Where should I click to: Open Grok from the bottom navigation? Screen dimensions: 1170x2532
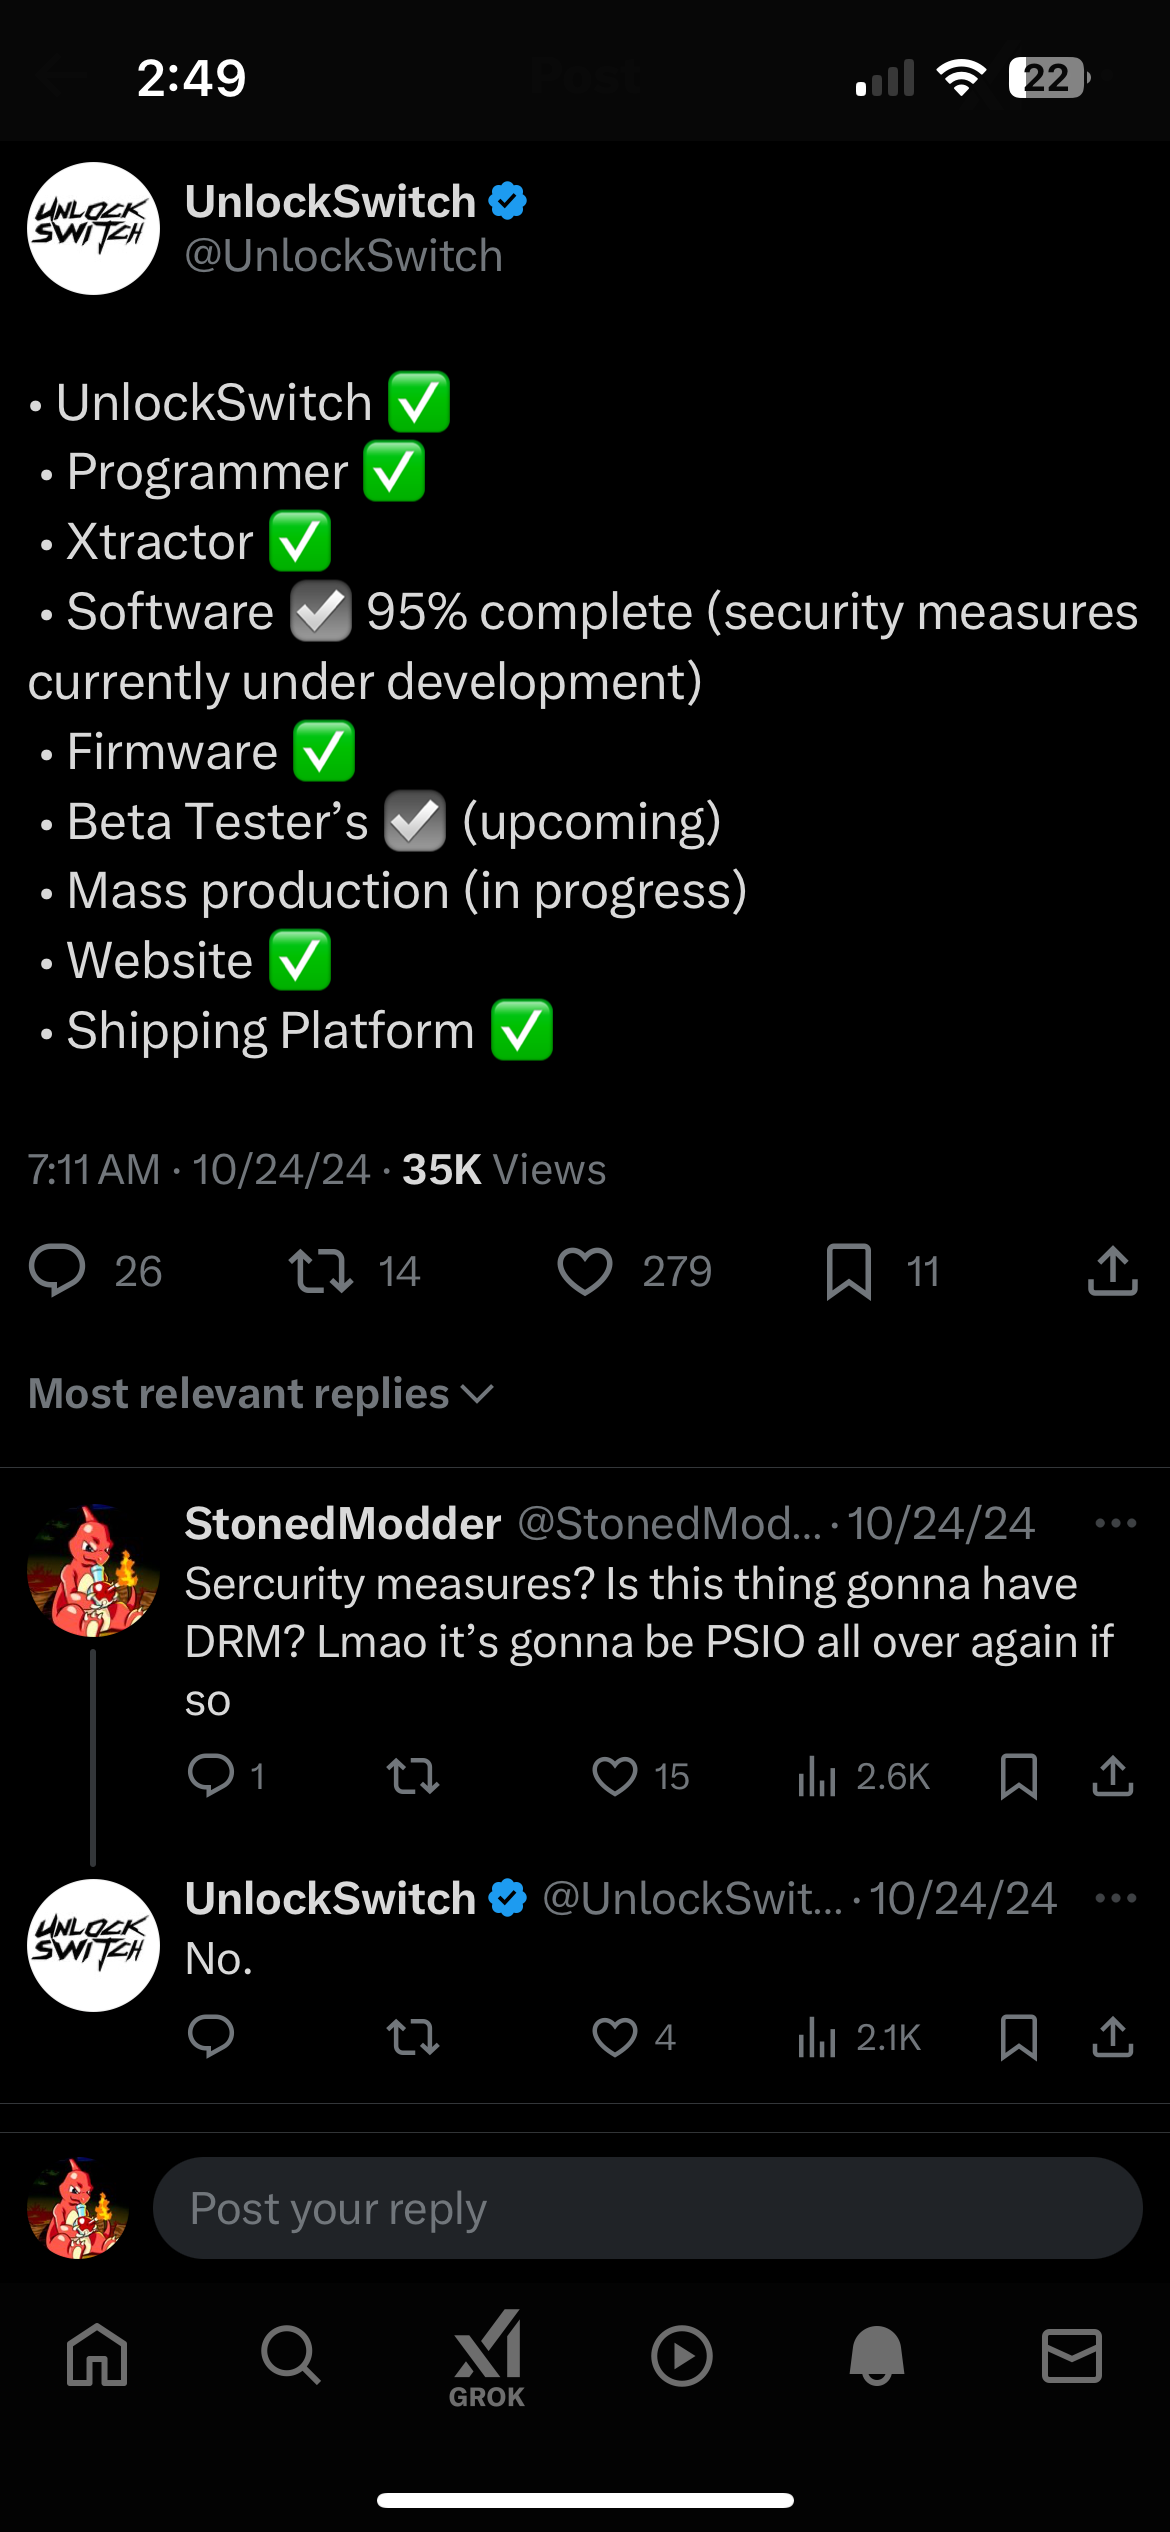[x=487, y=2358]
